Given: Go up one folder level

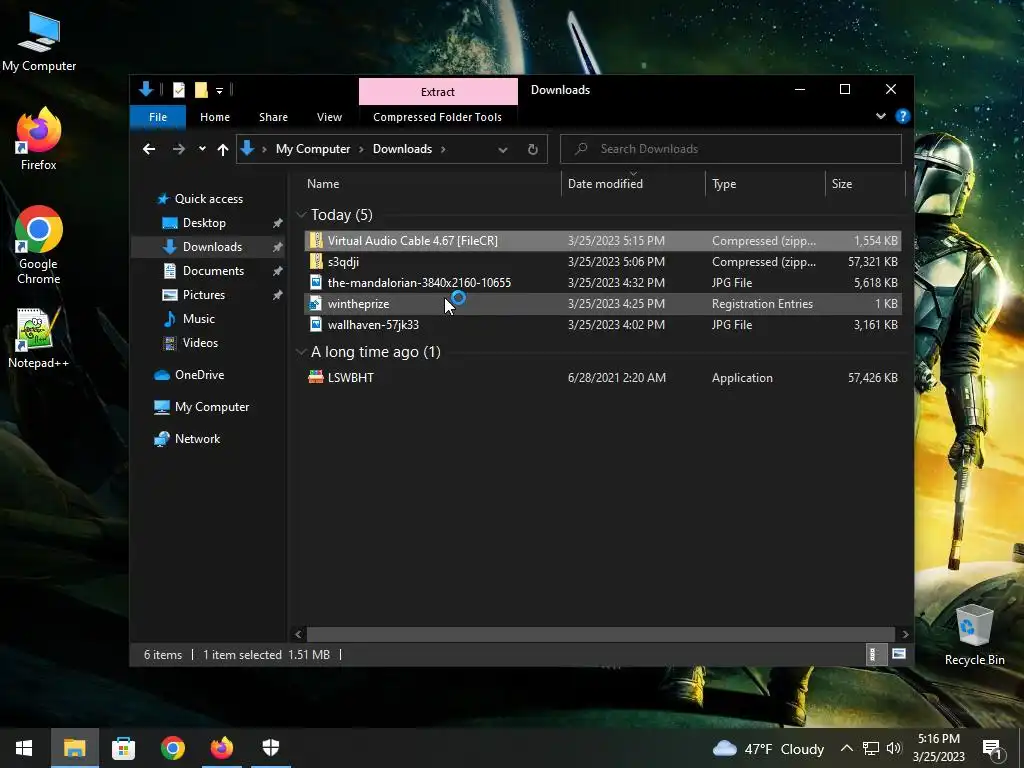Looking at the screenshot, I should click(223, 150).
